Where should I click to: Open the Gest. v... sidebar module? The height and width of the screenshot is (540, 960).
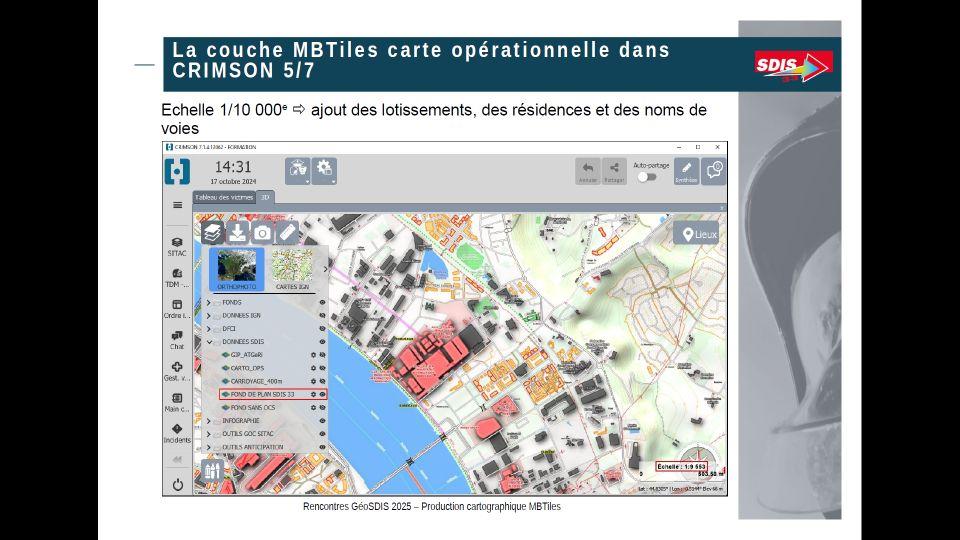tap(177, 372)
